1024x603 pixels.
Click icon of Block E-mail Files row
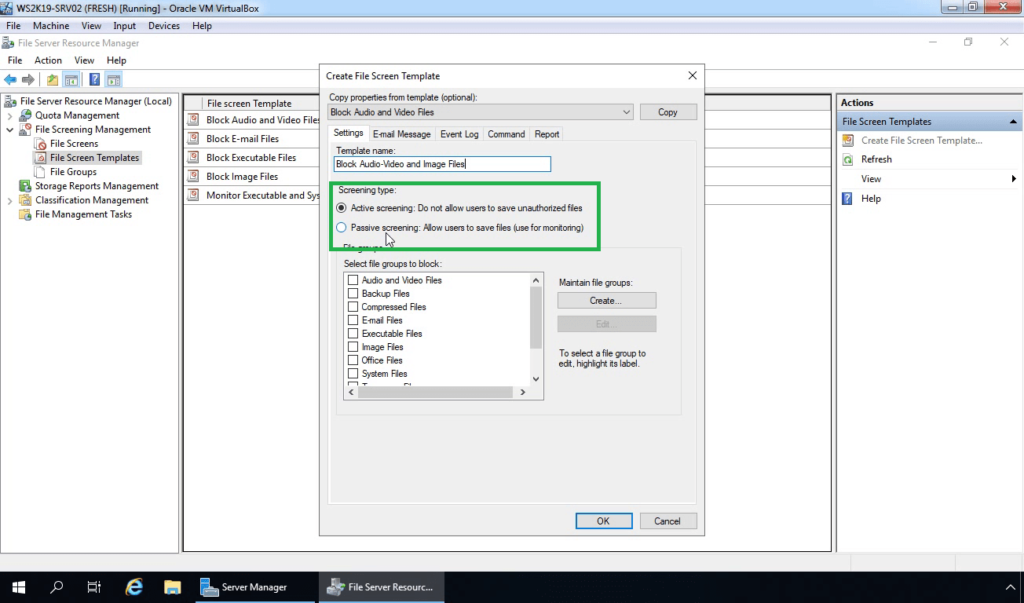click(x=193, y=139)
